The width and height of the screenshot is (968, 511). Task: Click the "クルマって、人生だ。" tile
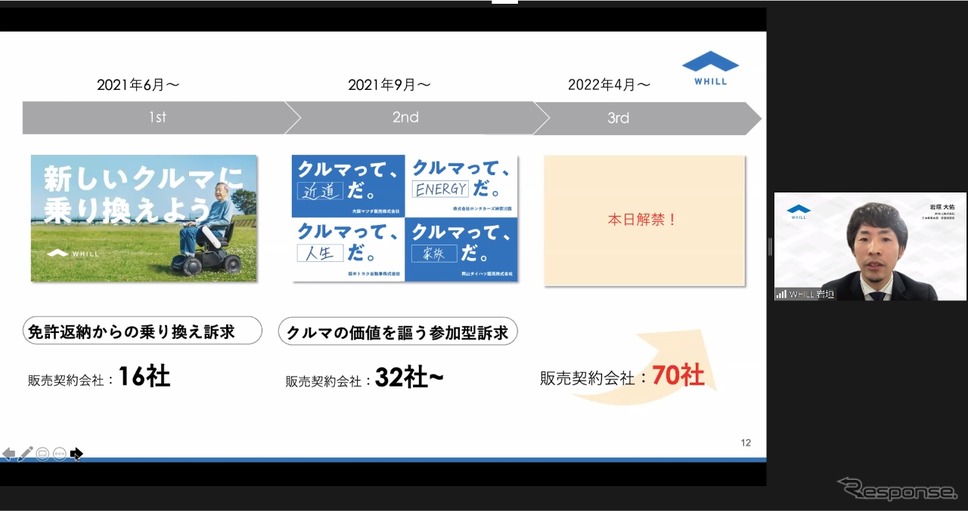coord(348,249)
